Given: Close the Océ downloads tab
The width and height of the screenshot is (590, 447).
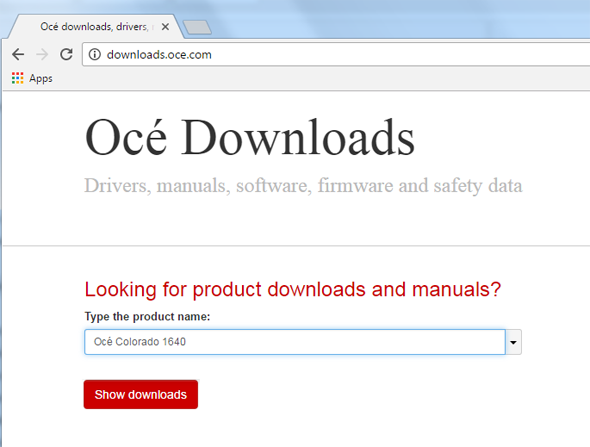Looking at the screenshot, I should click(x=165, y=27).
